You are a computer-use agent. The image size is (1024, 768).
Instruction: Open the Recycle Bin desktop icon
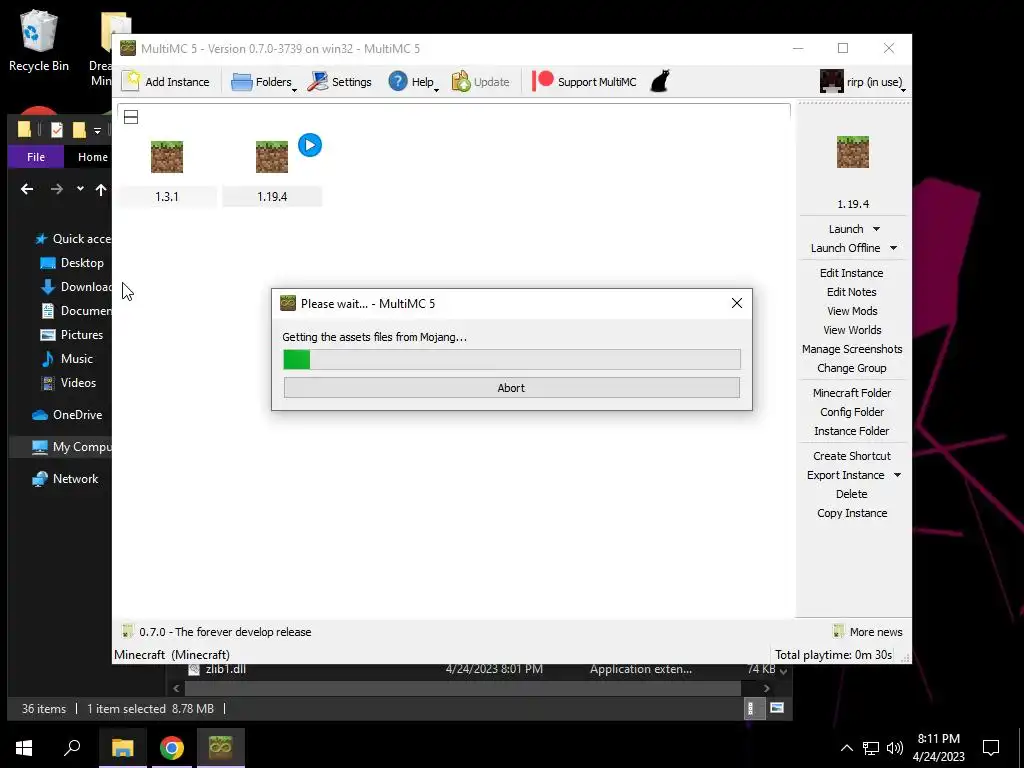tap(39, 40)
